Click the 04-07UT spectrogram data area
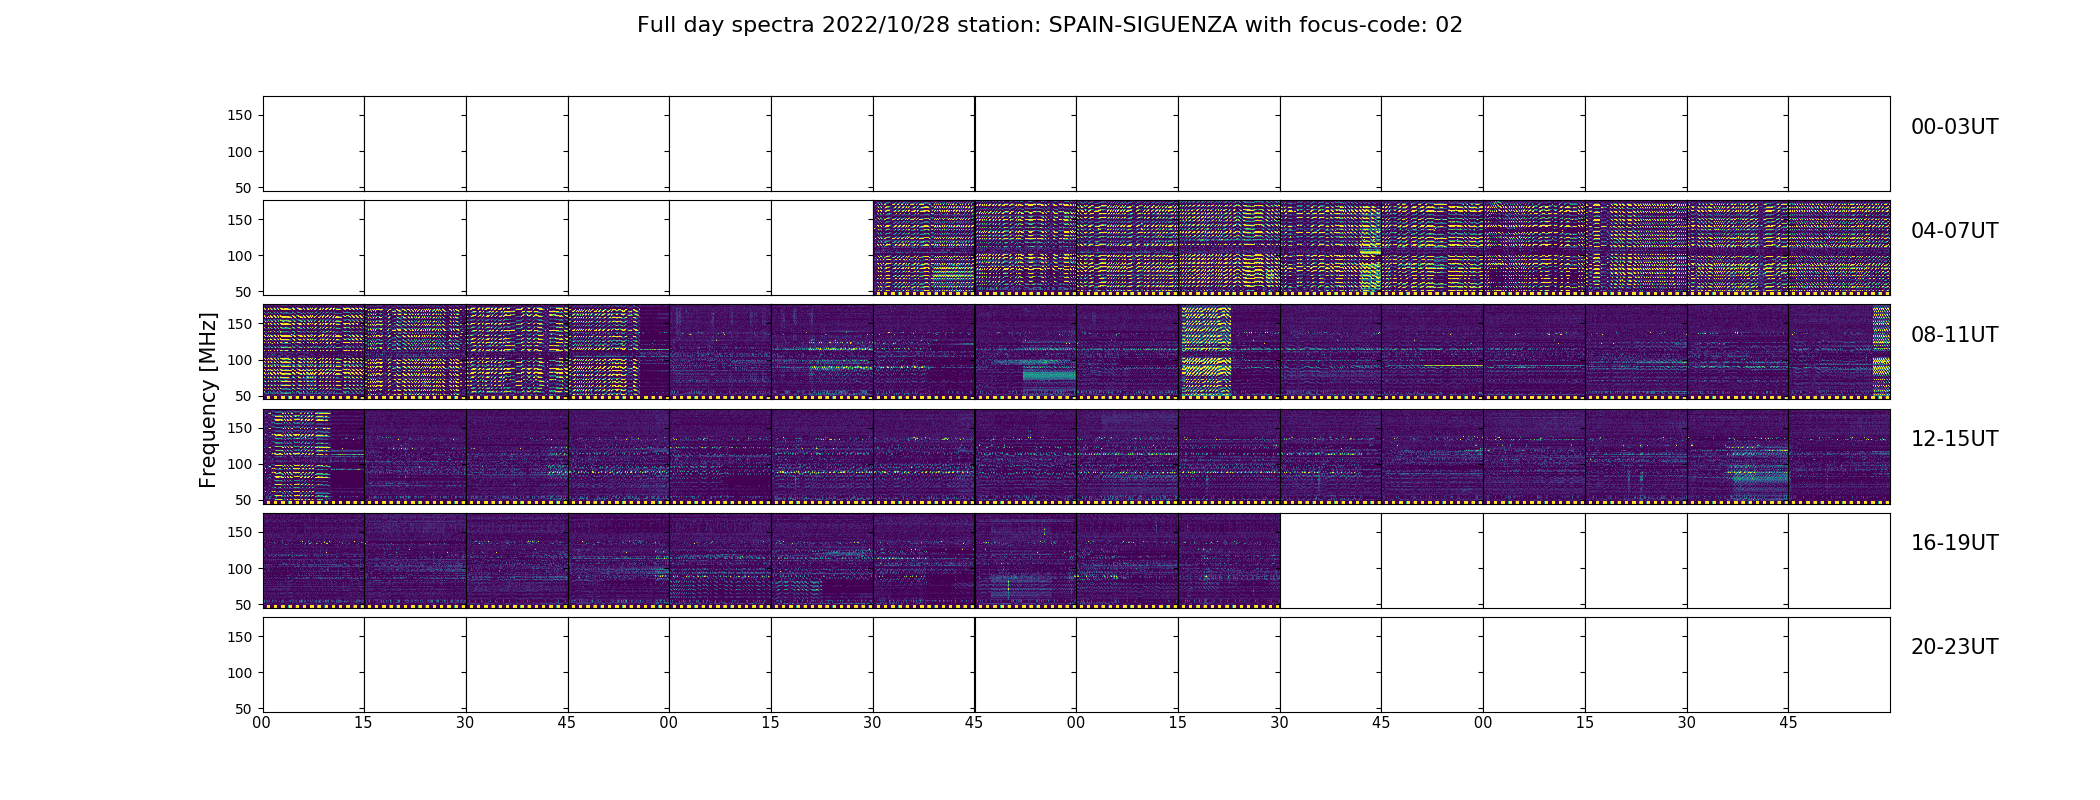Viewport: 2100px width, 800px height. [1381, 248]
